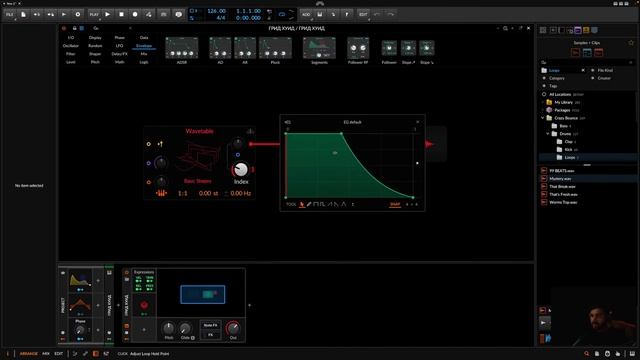Pick the Segments envelope module thumbnail

point(319,48)
